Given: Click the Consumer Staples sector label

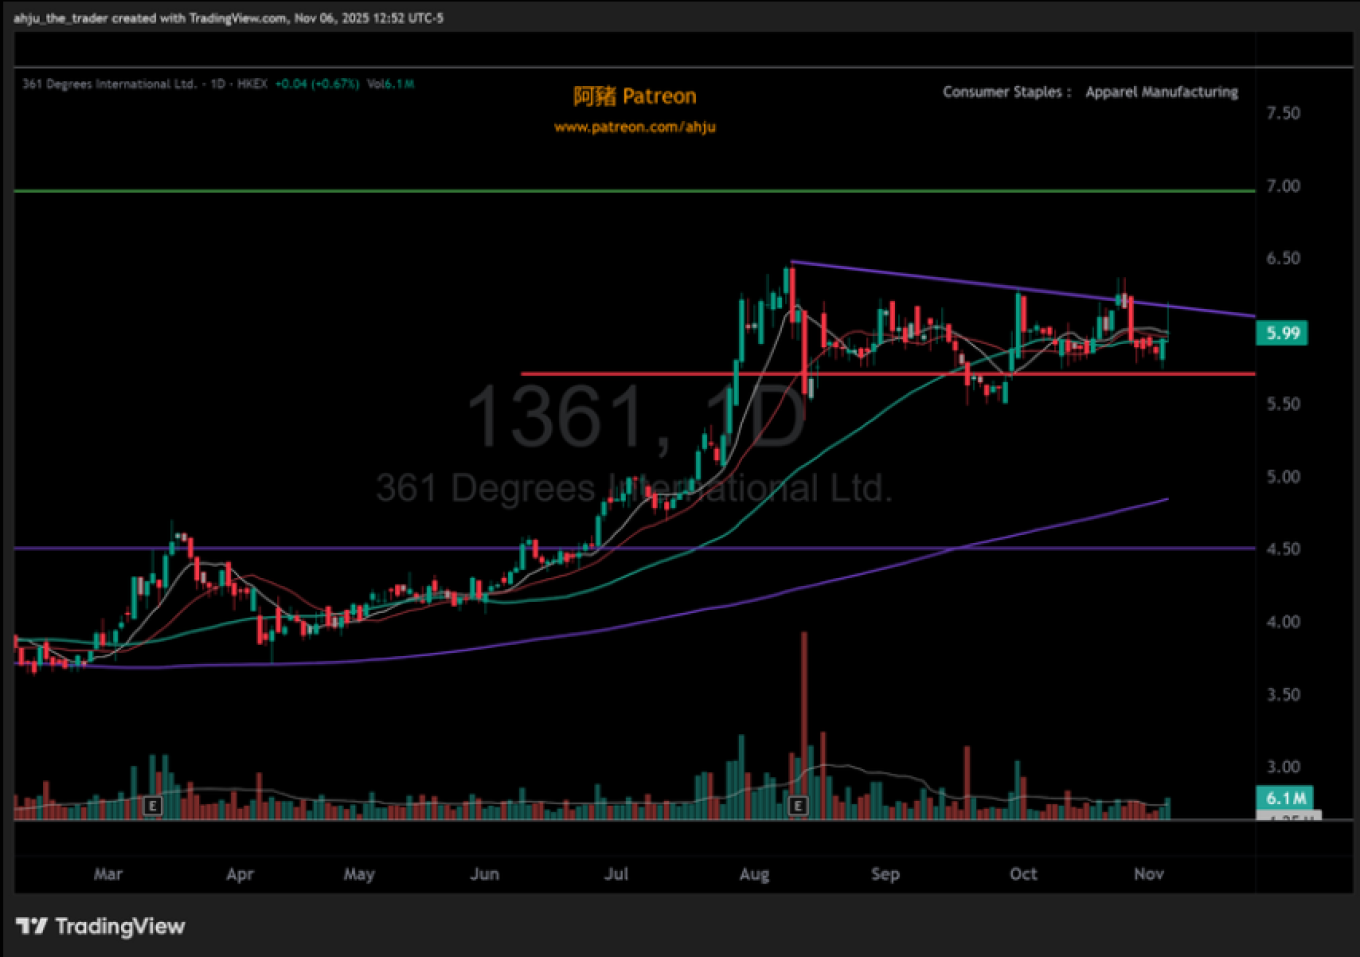Looking at the screenshot, I should [x=1003, y=92].
